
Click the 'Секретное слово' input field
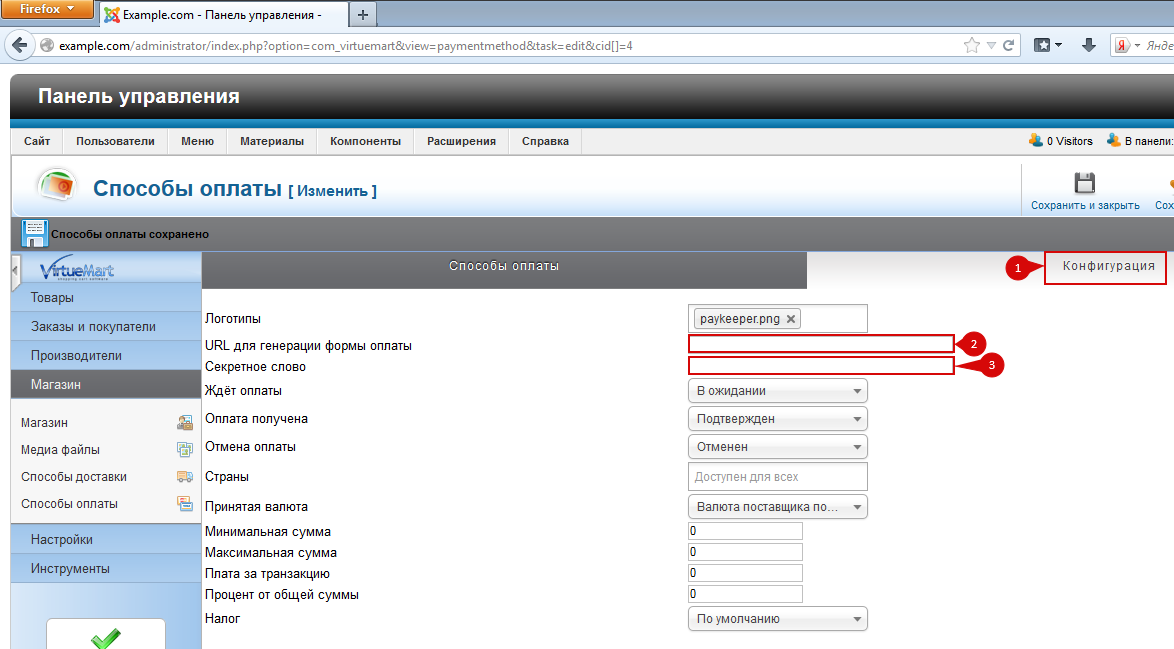tap(821, 366)
